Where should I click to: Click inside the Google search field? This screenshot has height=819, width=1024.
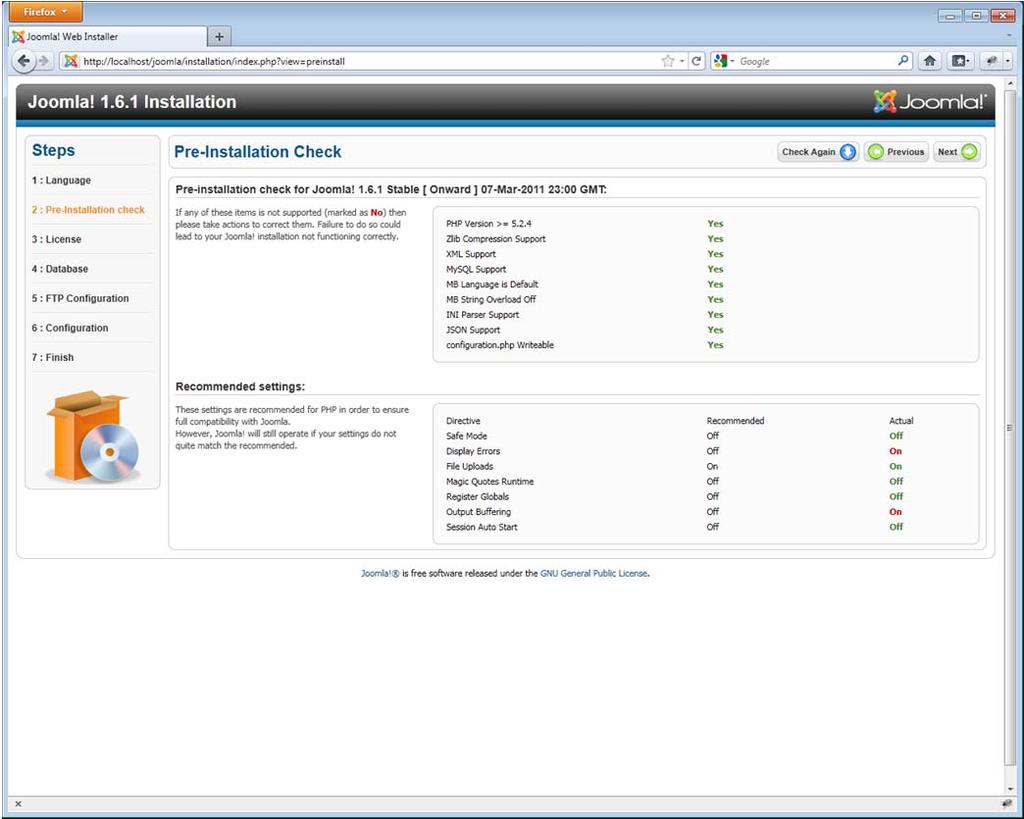pos(816,61)
